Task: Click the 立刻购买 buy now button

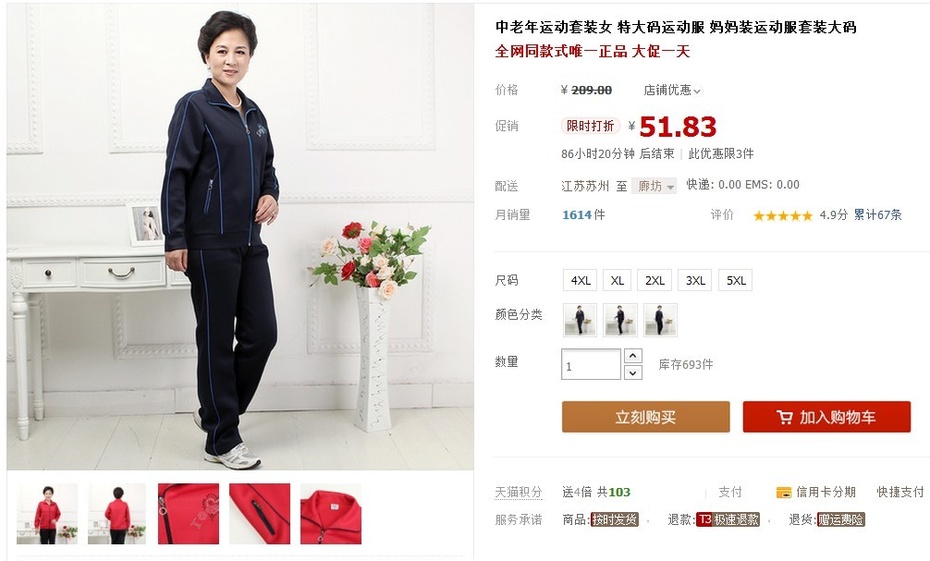Action: pyautogui.click(x=646, y=417)
